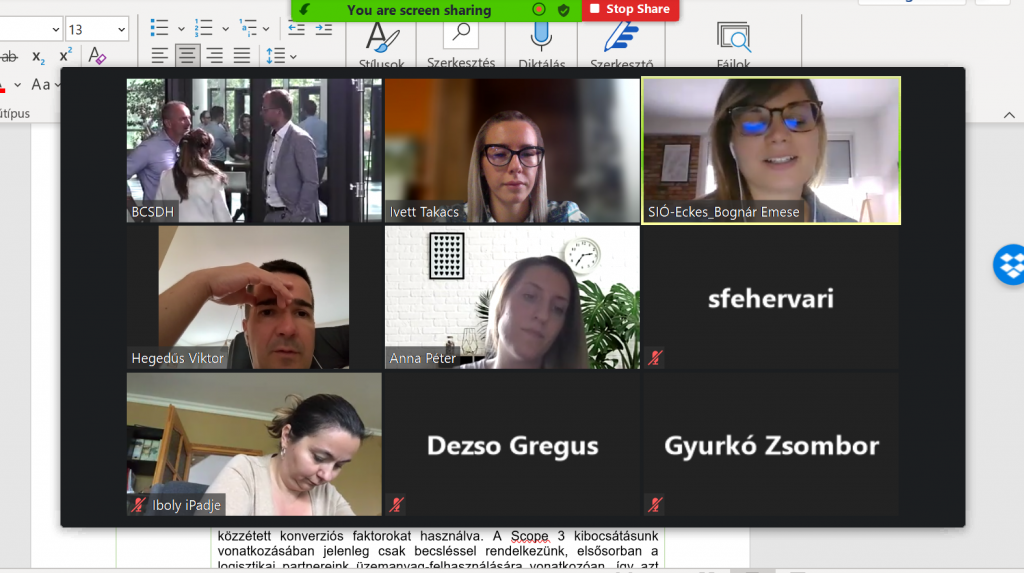Click the Zoom recording indicator icon
This screenshot has width=1024, height=573.
click(539, 10)
